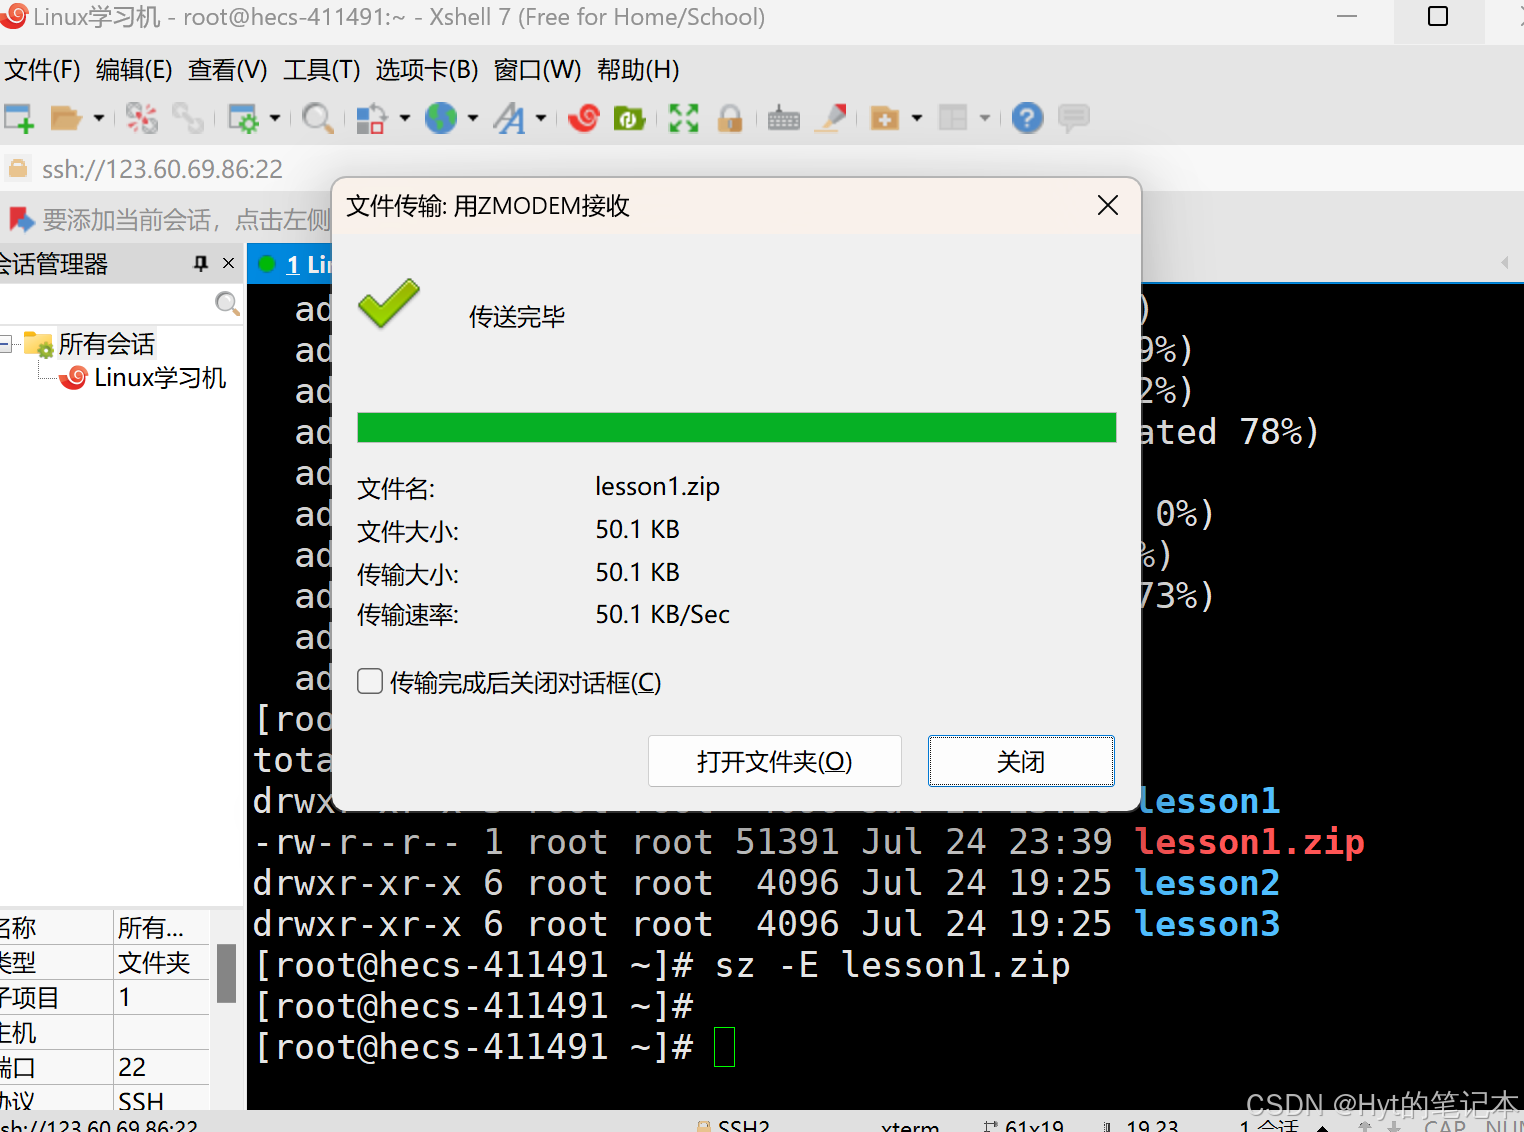The image size is (1524, 1132).
Task: Click the padlock icon in the address bar
Action: (18, 168)
